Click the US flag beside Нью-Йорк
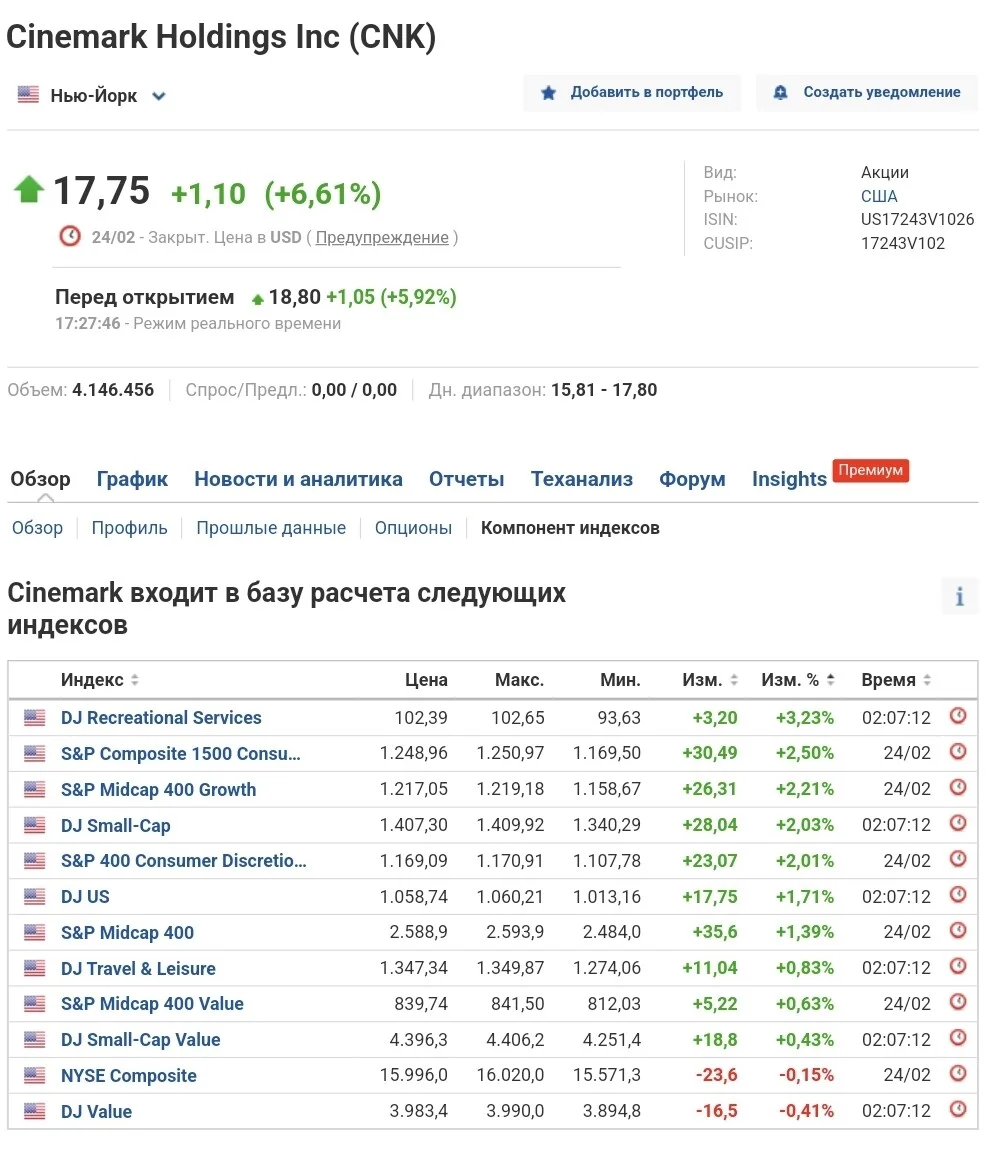1000x1158 pixels. pos(28,95)
